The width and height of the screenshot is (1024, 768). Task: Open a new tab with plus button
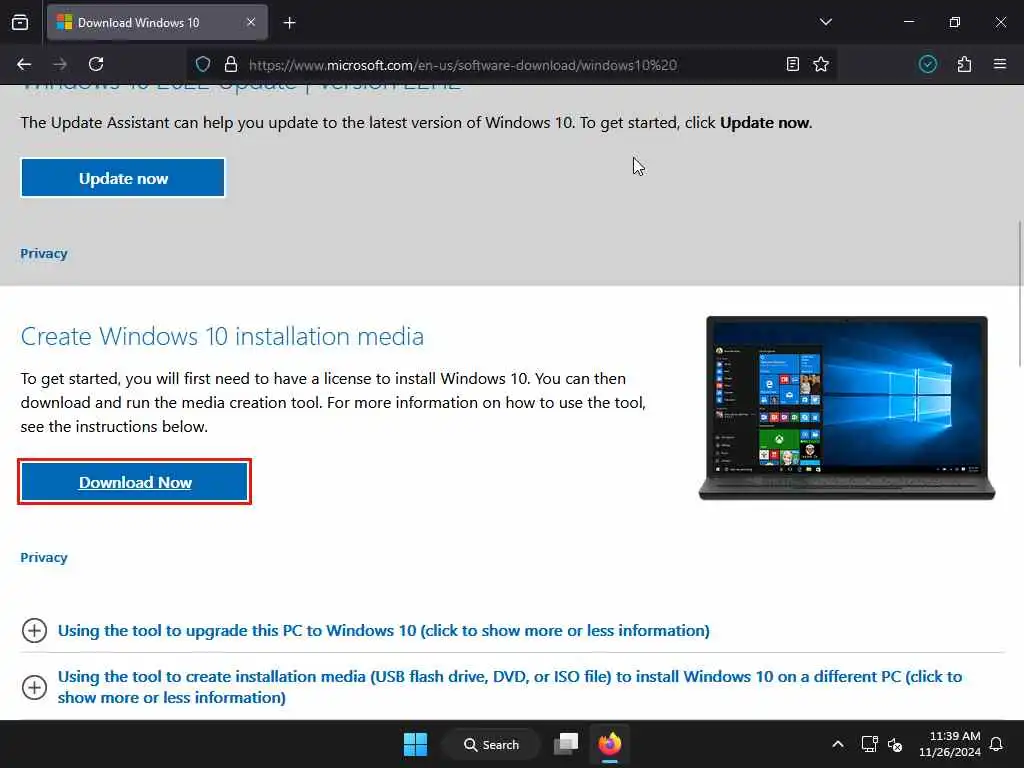coord(289,23)
